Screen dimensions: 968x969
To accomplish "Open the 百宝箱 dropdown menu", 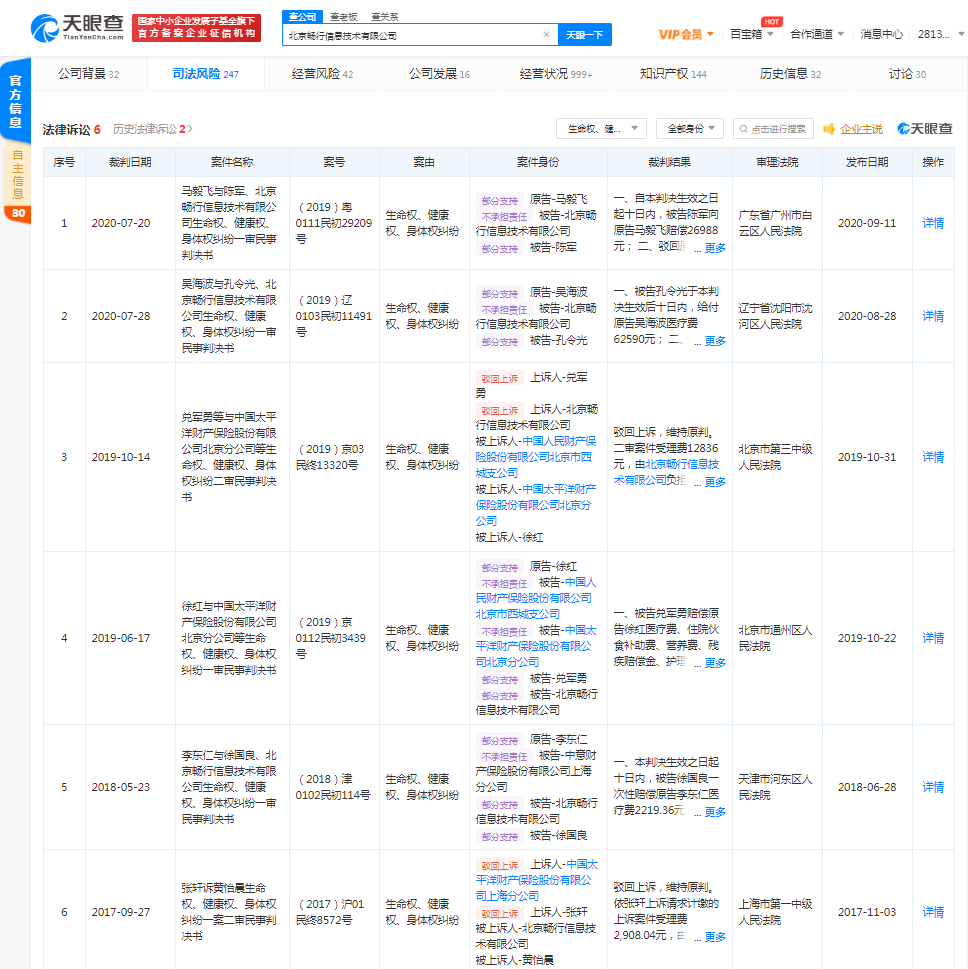I will 752,34.
